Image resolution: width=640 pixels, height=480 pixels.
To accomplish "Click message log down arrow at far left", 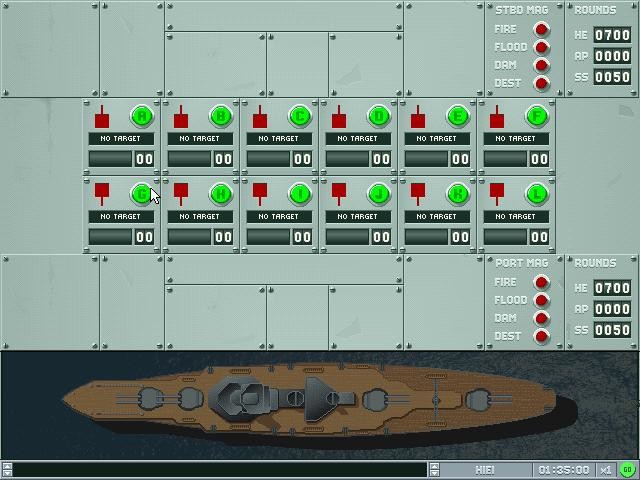I will click(x=7, y=473).
